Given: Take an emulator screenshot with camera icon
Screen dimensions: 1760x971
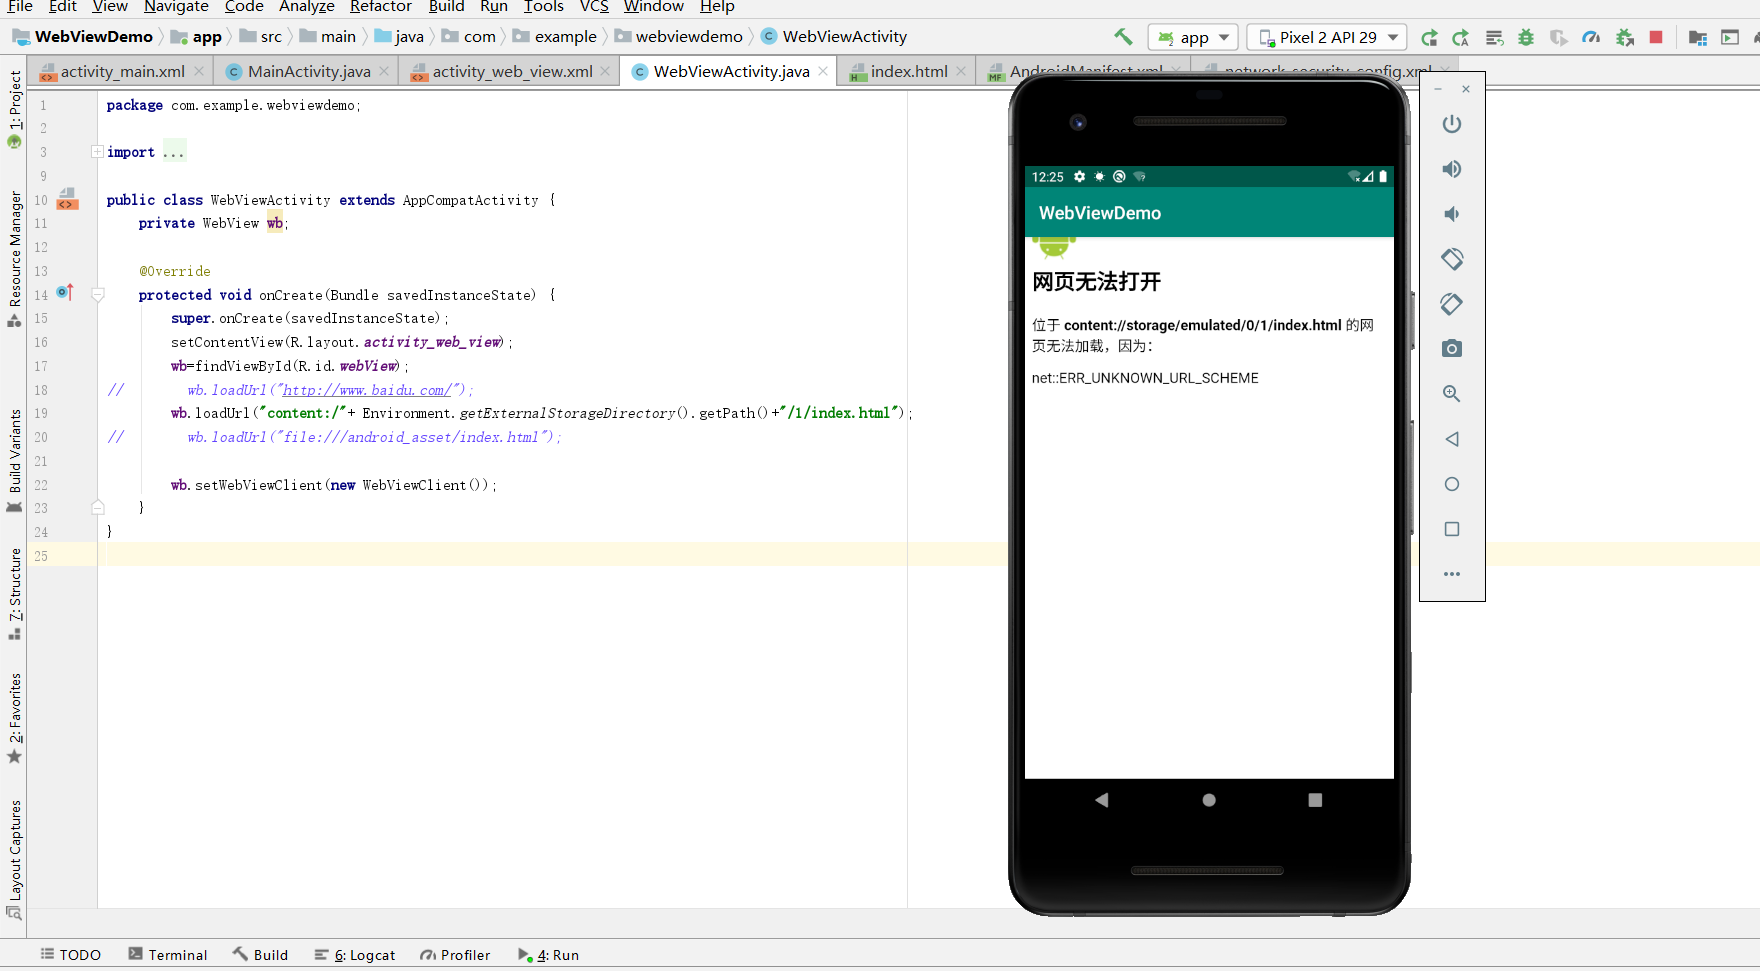Looking at the screenshot, I should (1452, 349).
